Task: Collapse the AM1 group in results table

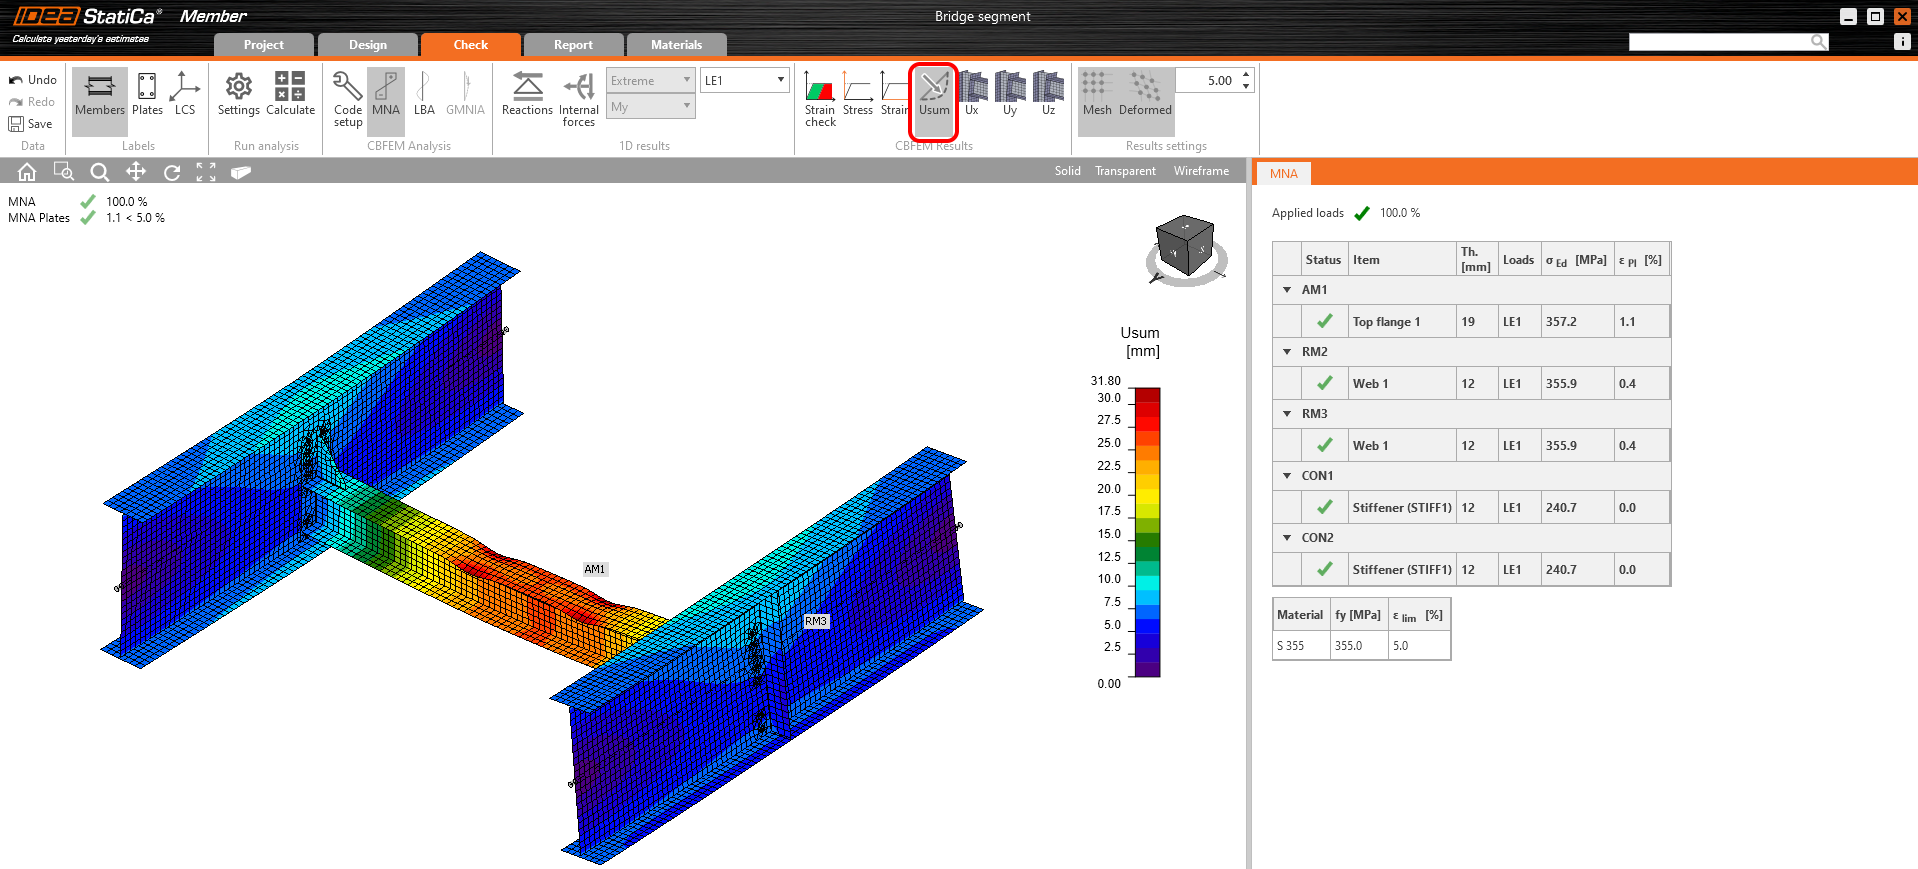Action: tap(1287, 290)
